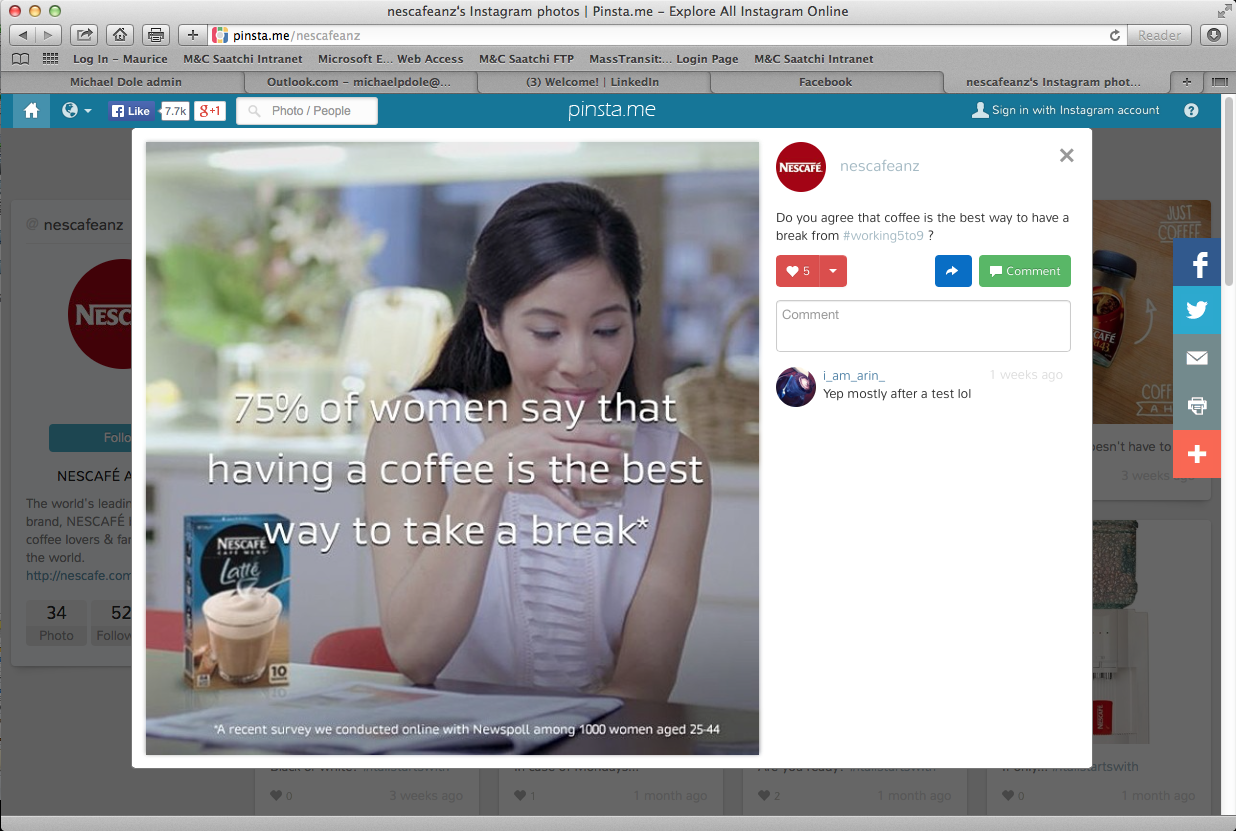Click Safari print toolbar button

point(156,35)
